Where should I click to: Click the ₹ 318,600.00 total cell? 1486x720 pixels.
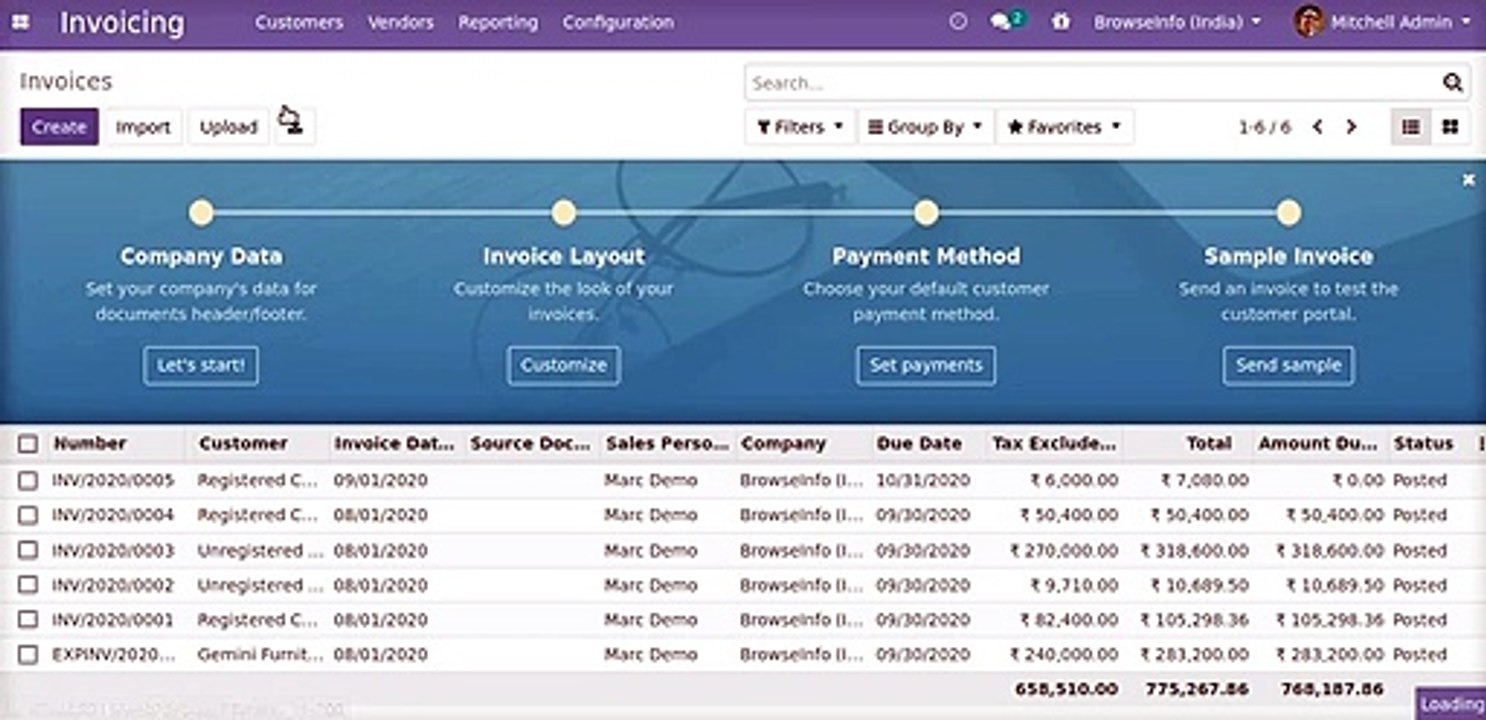(1194, 550)
